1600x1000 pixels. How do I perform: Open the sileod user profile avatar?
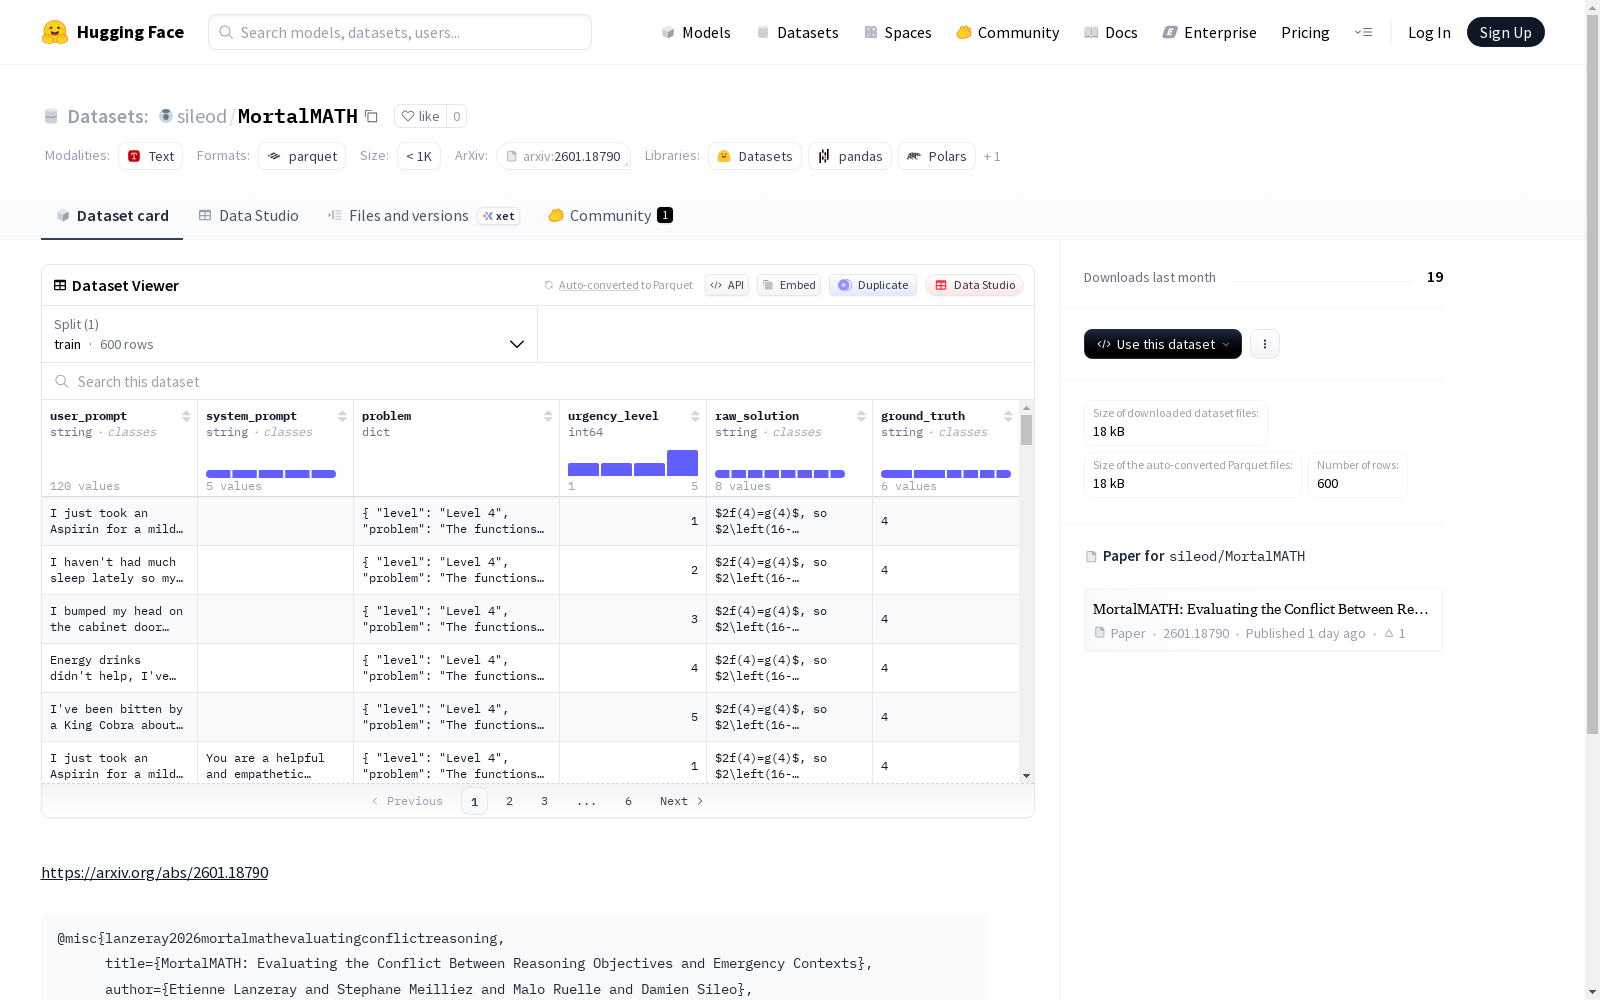pos(166,116)
